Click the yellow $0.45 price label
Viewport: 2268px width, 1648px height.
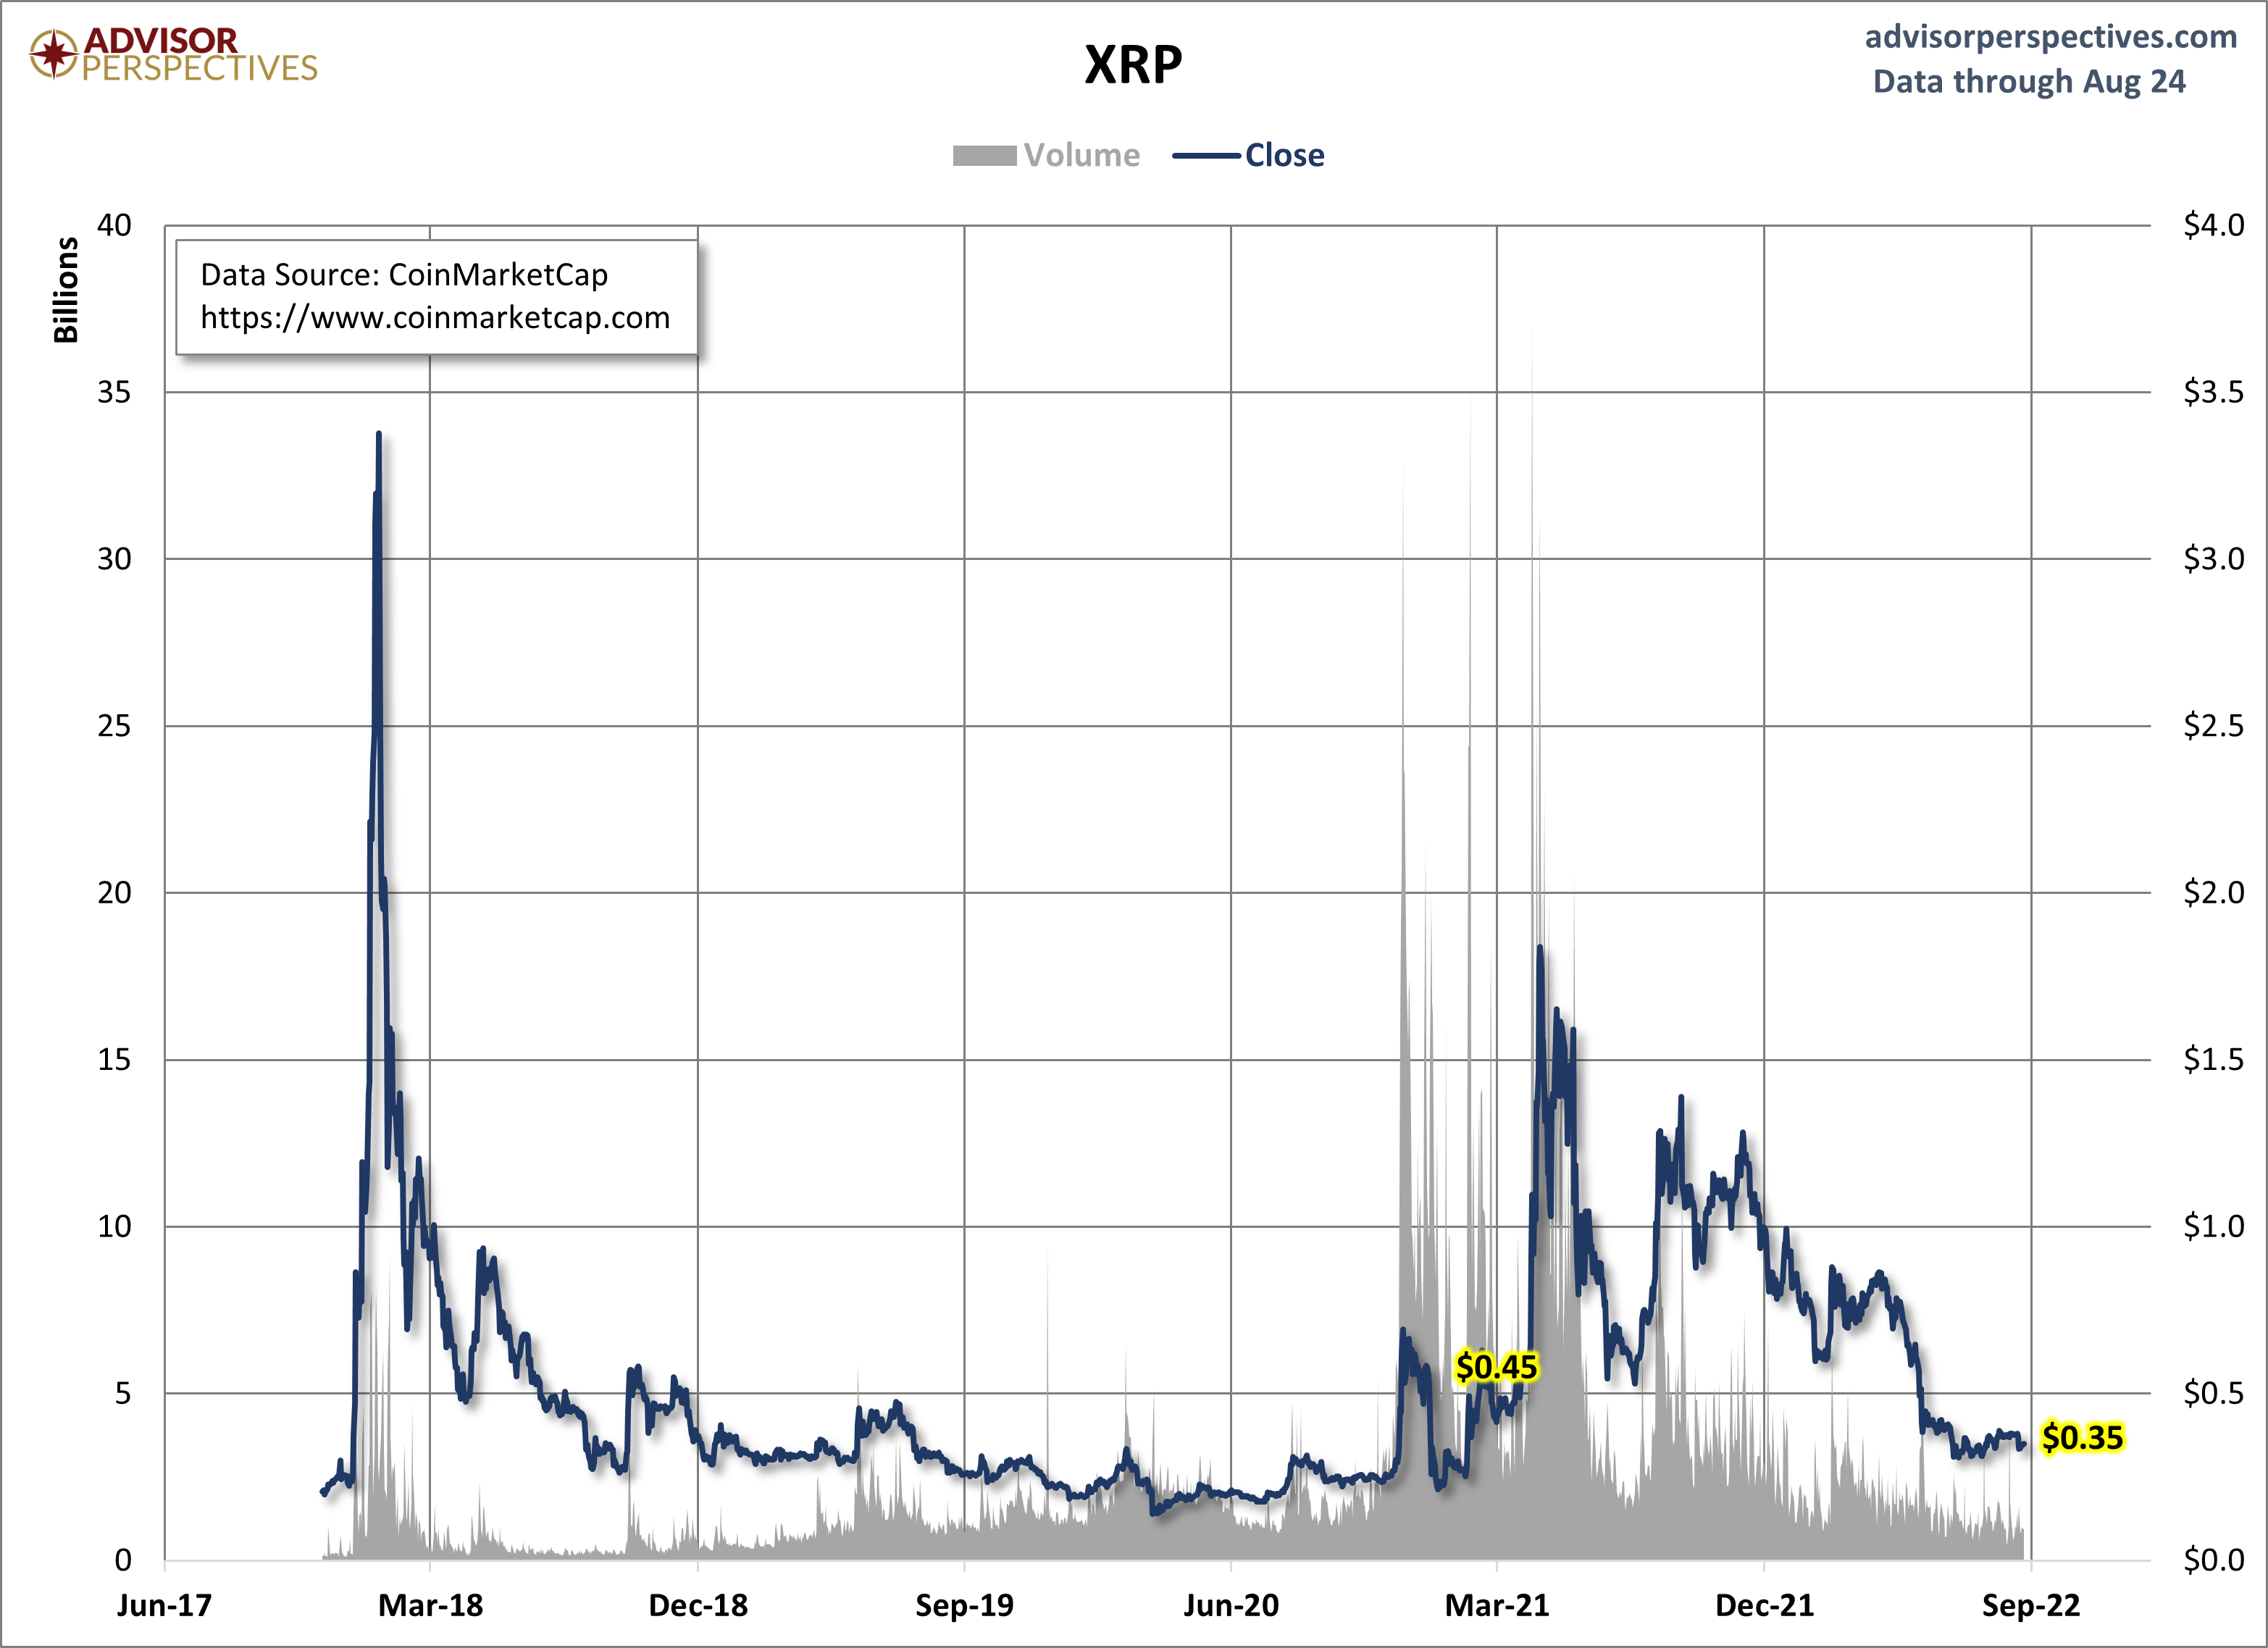coord(1496,1367)
